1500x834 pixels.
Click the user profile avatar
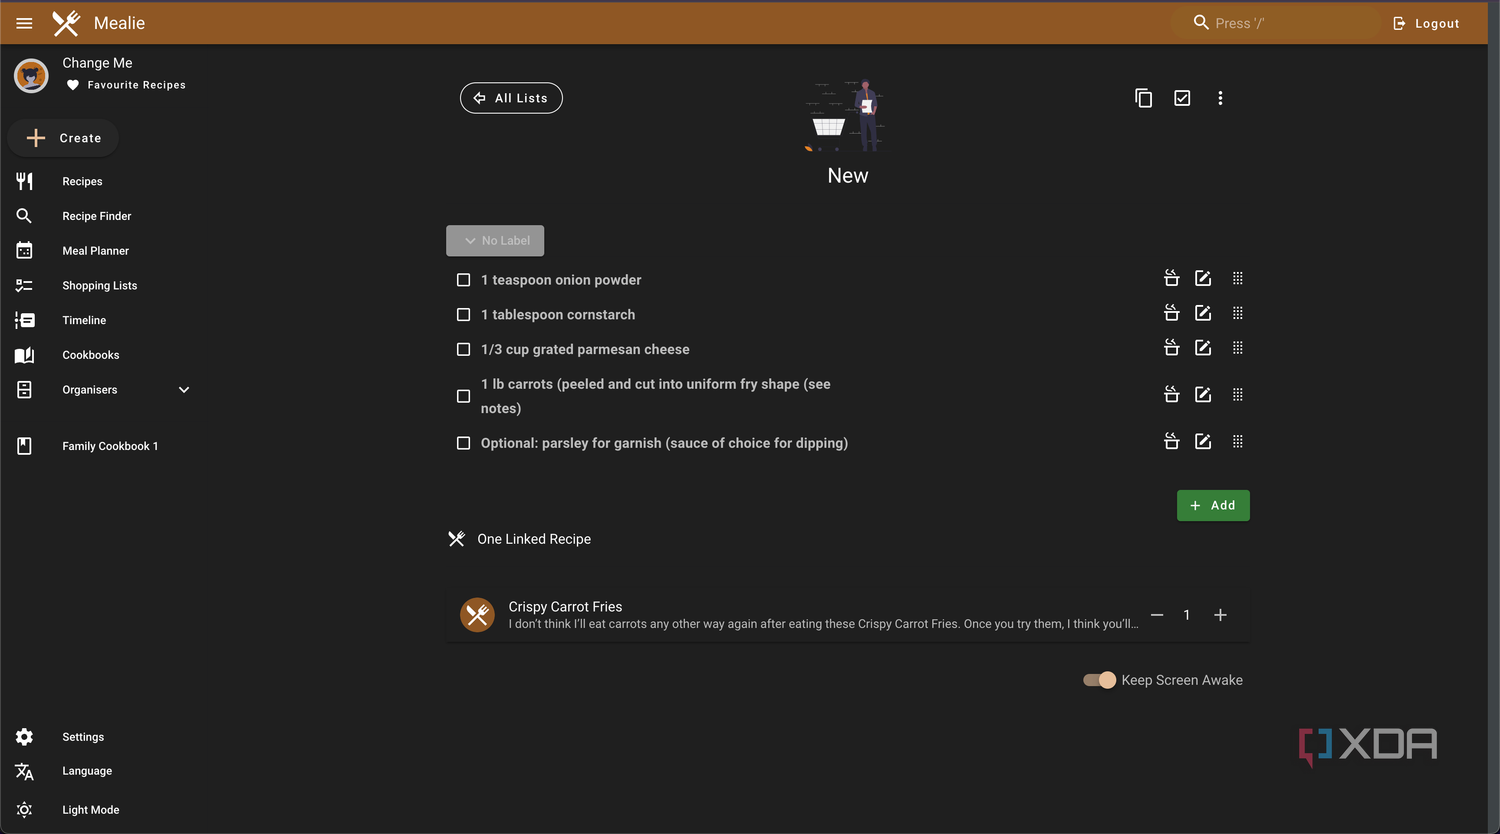(x=31, y=75)
